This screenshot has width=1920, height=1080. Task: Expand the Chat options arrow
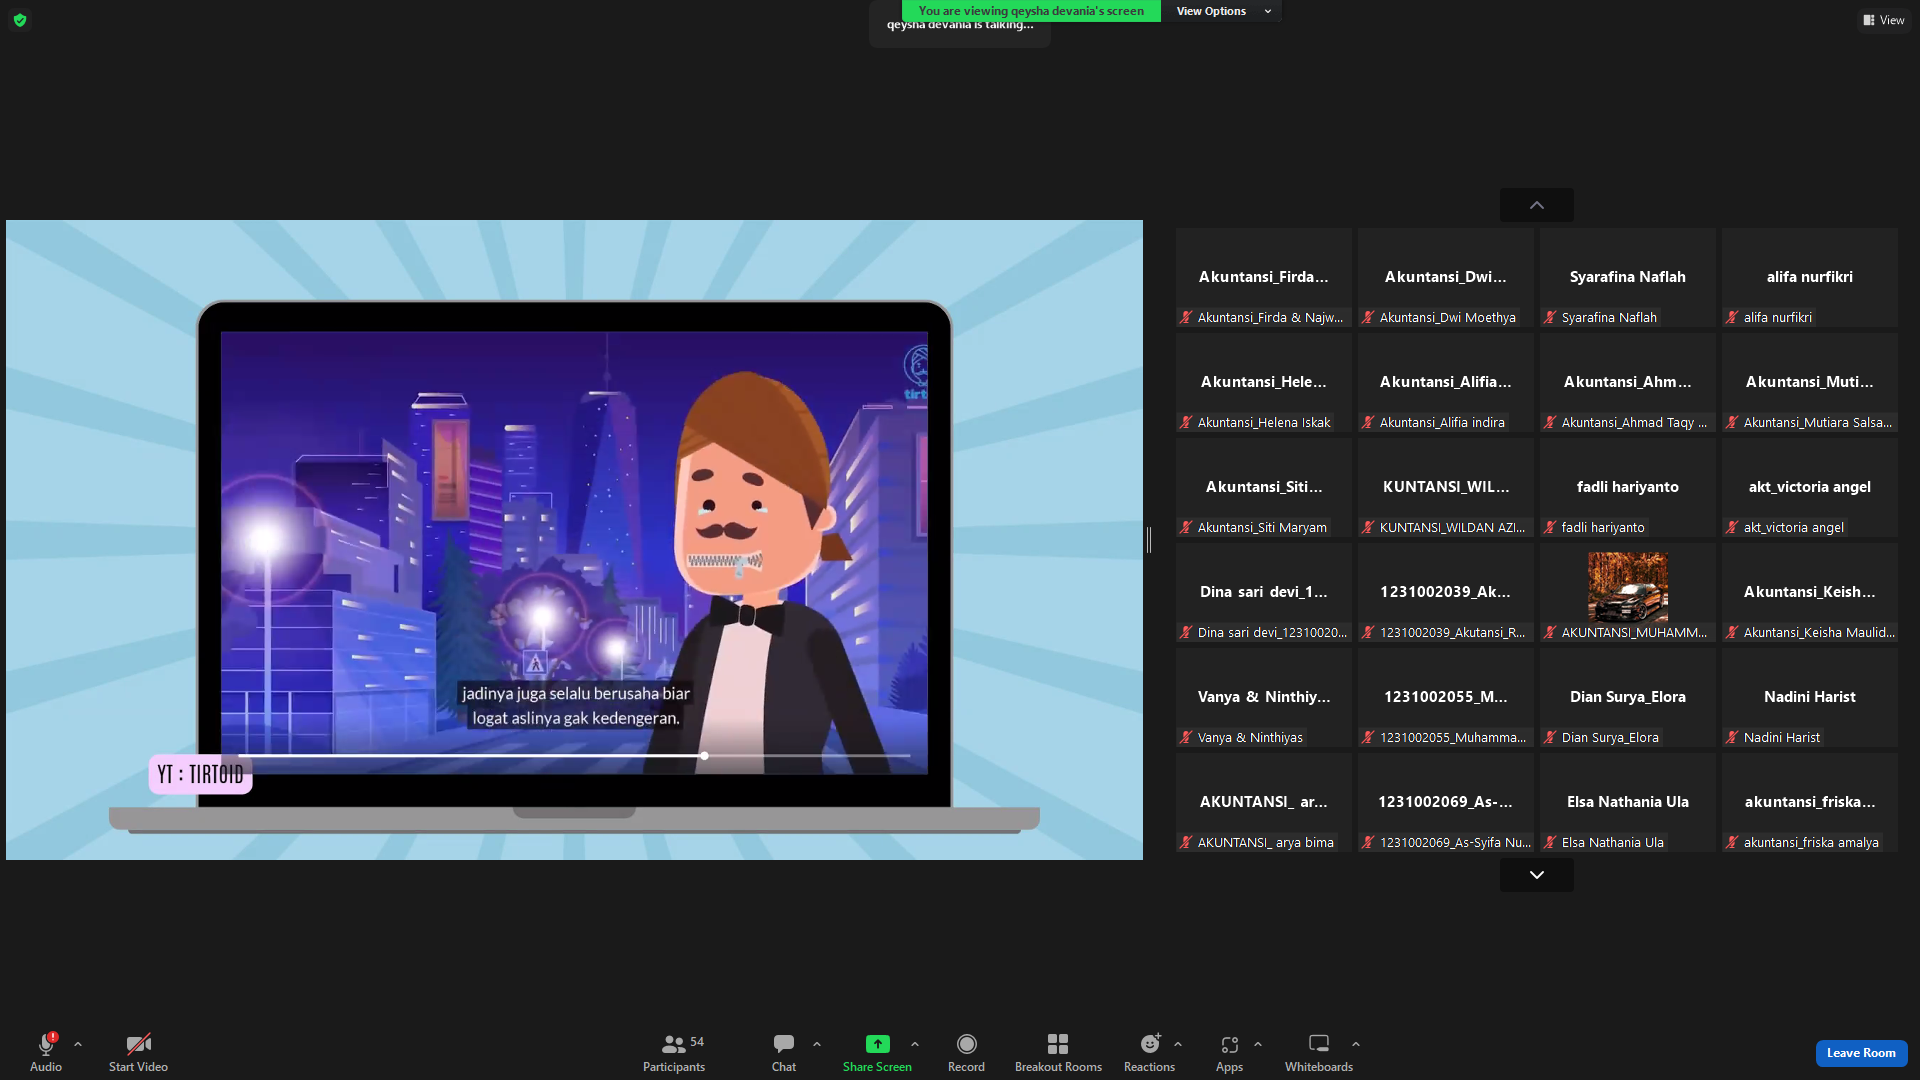pyautogui.click(x=817, y=1044)
